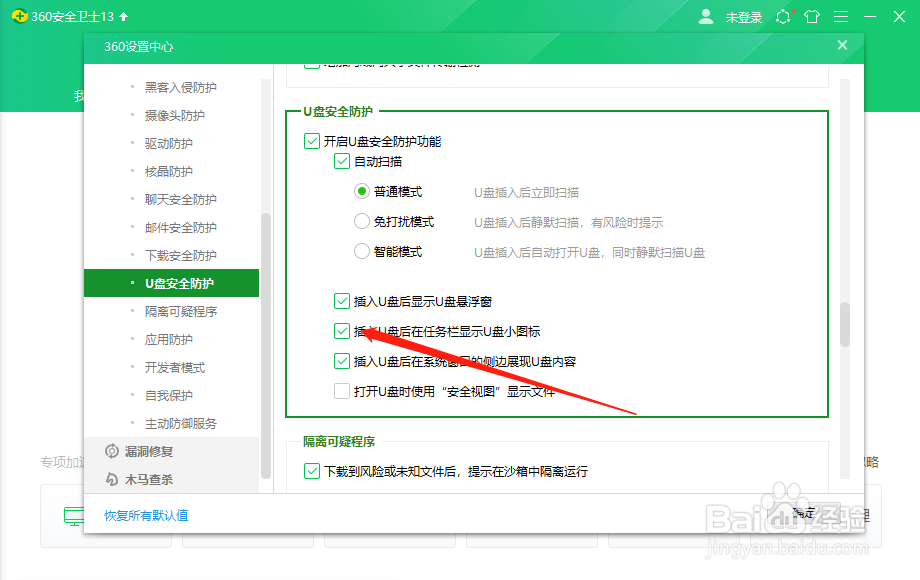Open the skin (shirt) icon
The width and height of the screenshot is (920, 580).
pyautogui.click(x=812, y=16)
